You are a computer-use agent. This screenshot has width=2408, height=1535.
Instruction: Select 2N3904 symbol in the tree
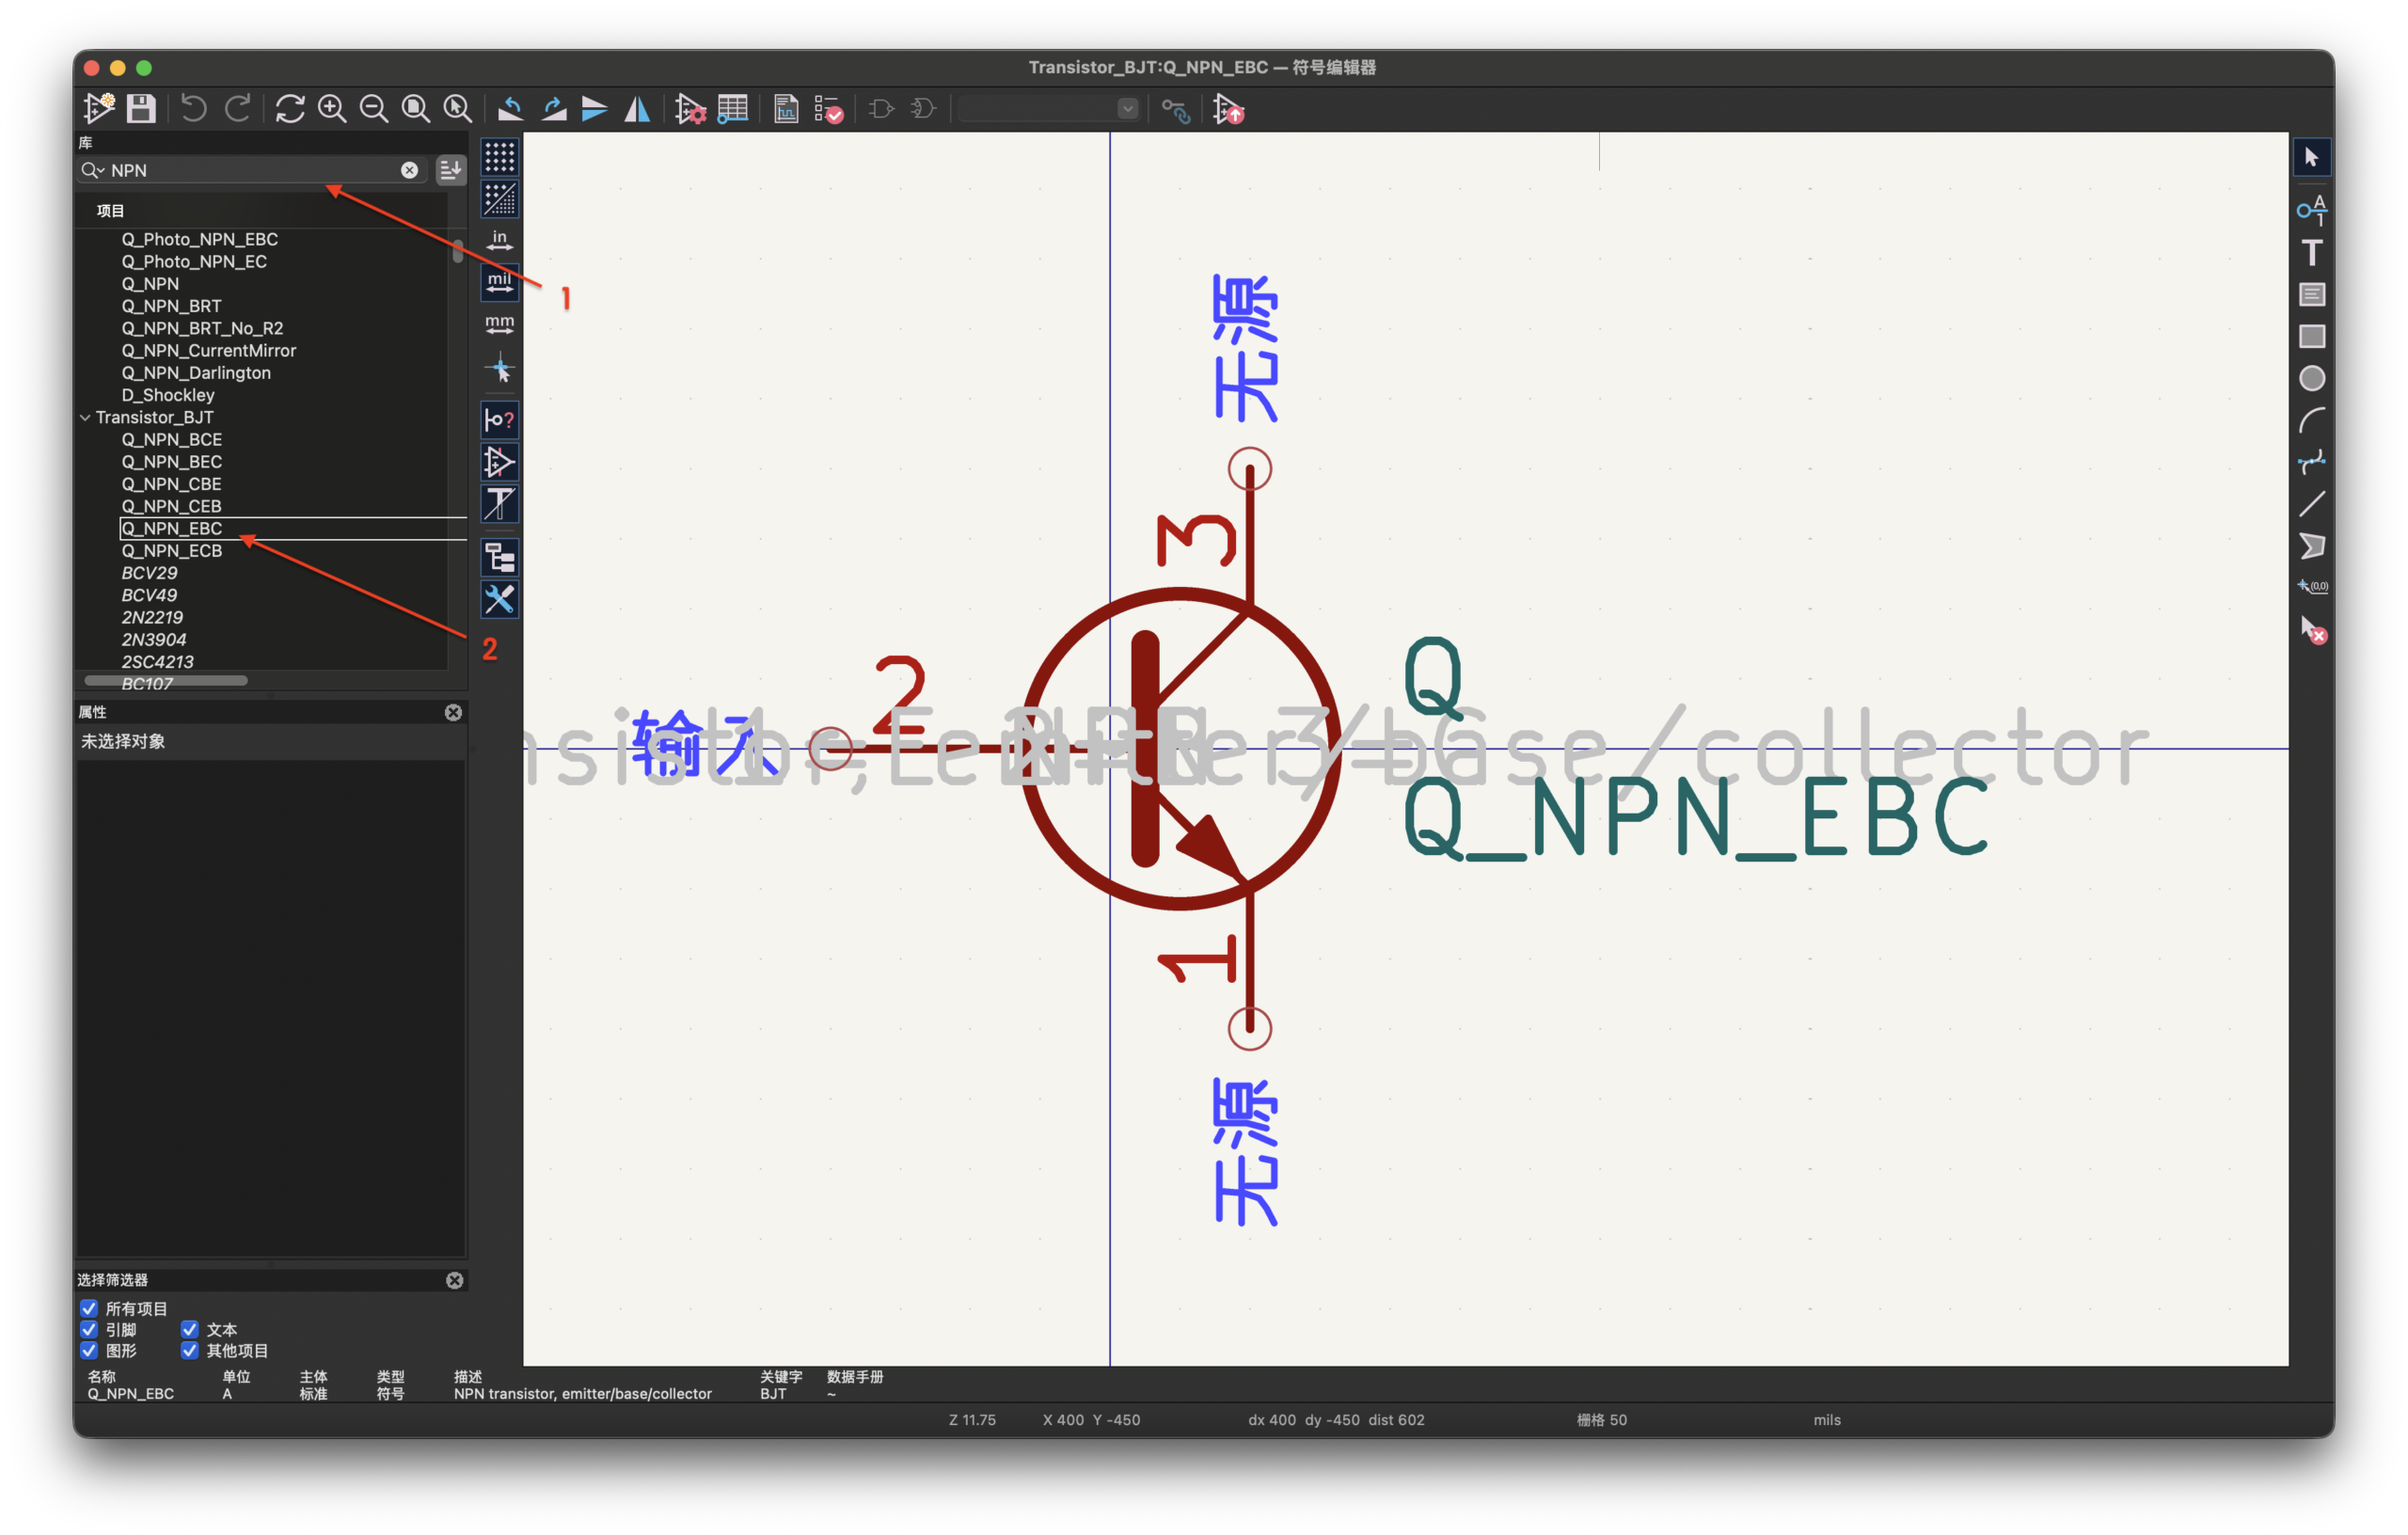154,639
